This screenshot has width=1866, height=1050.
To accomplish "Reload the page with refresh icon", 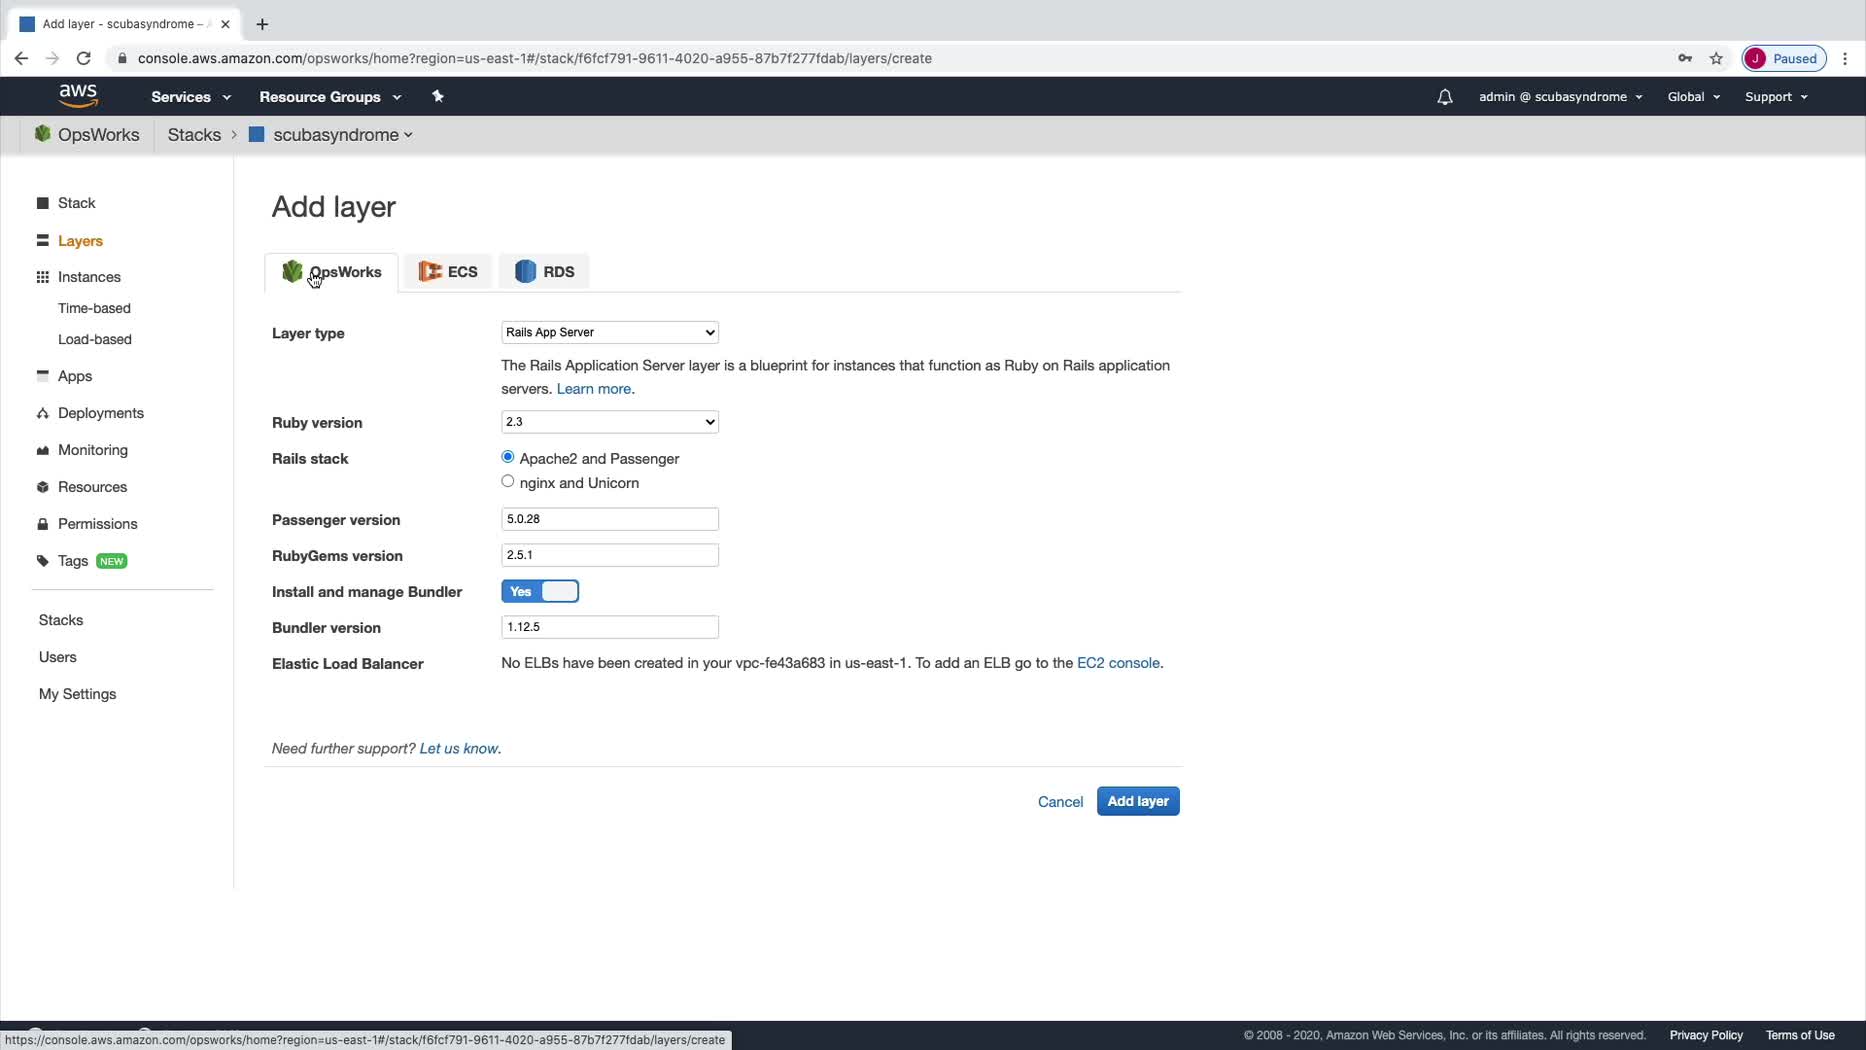I will coord(84,58).
